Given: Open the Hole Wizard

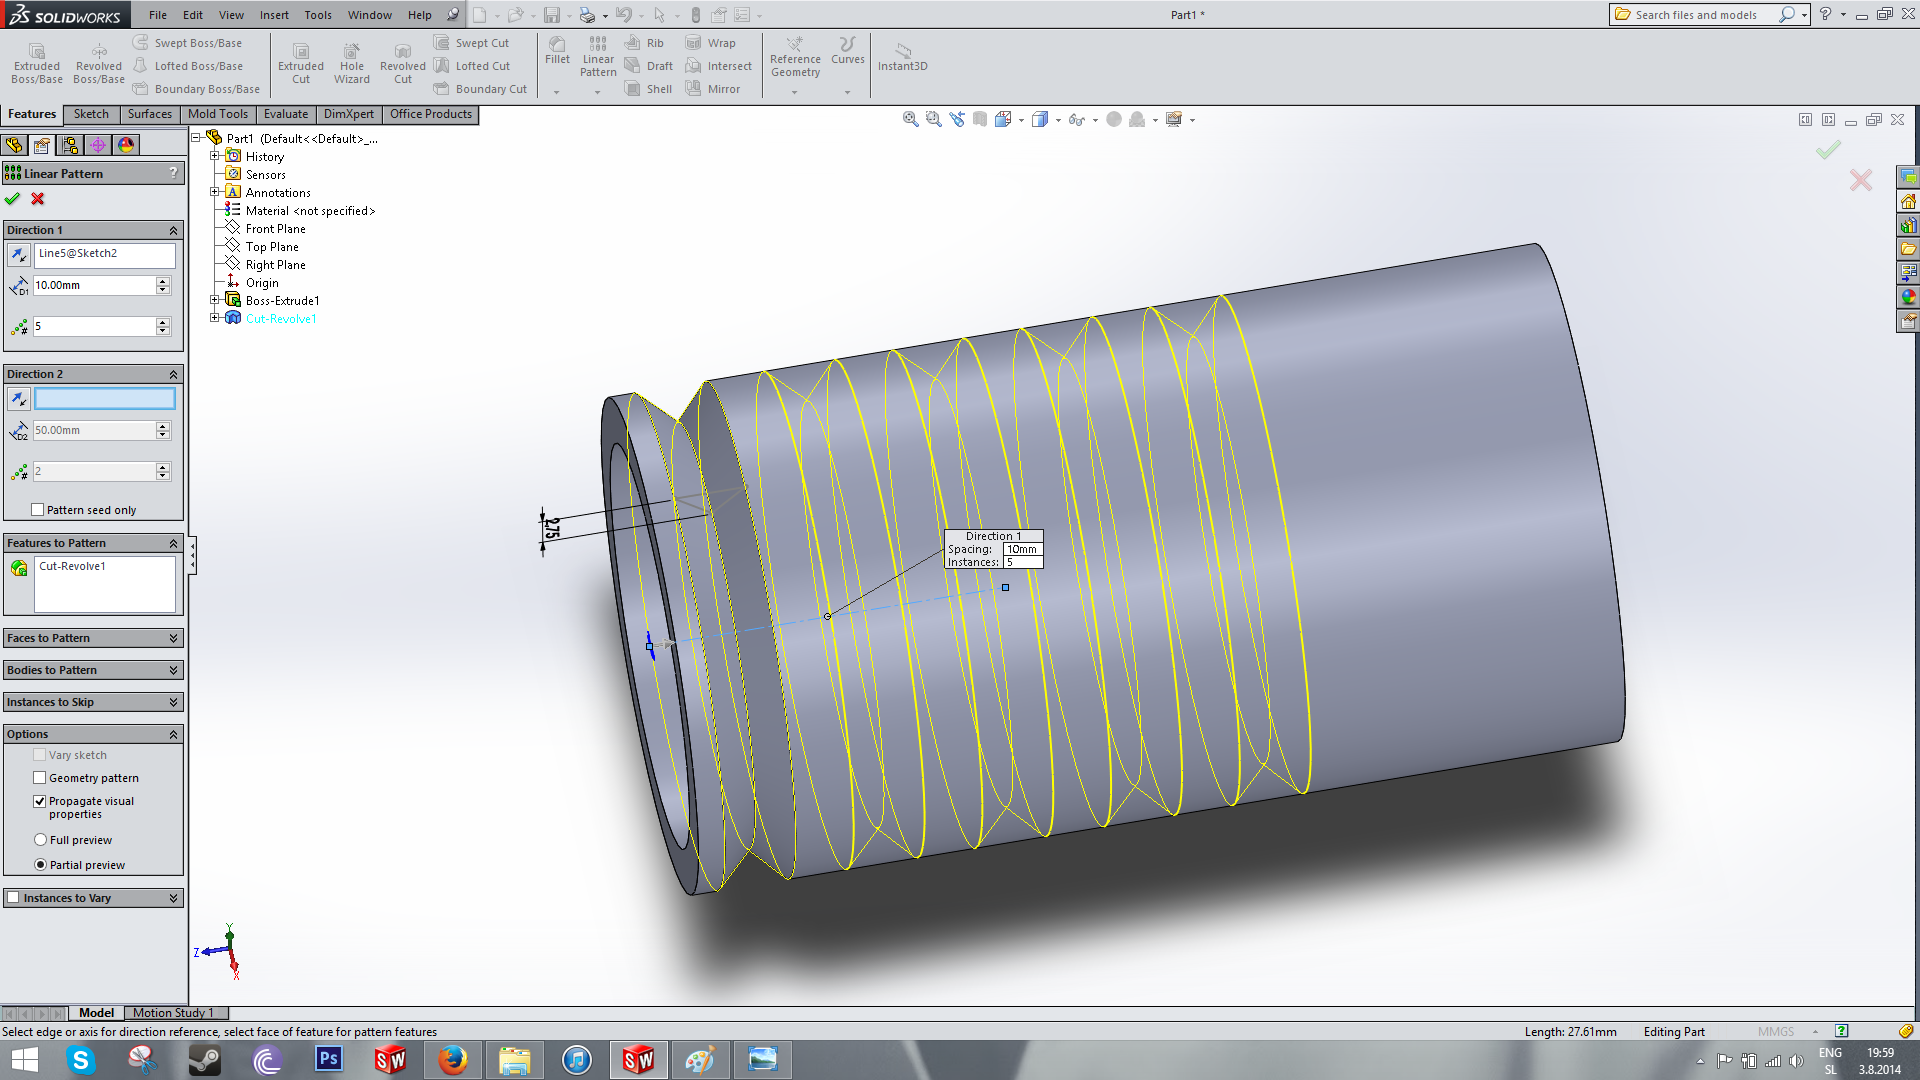Looking at the screenshot, I should coord(352,63).
